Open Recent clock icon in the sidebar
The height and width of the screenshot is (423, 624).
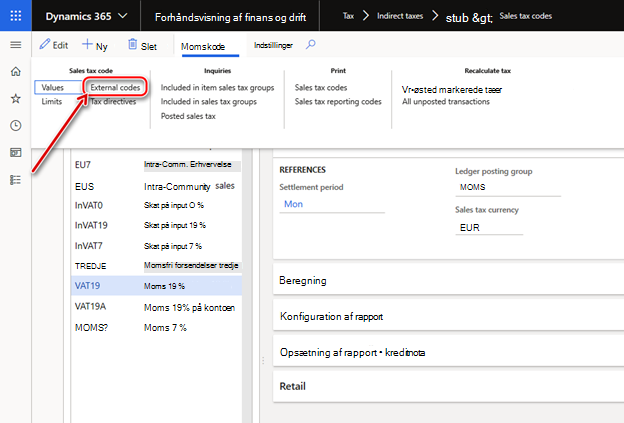[16, 126]
